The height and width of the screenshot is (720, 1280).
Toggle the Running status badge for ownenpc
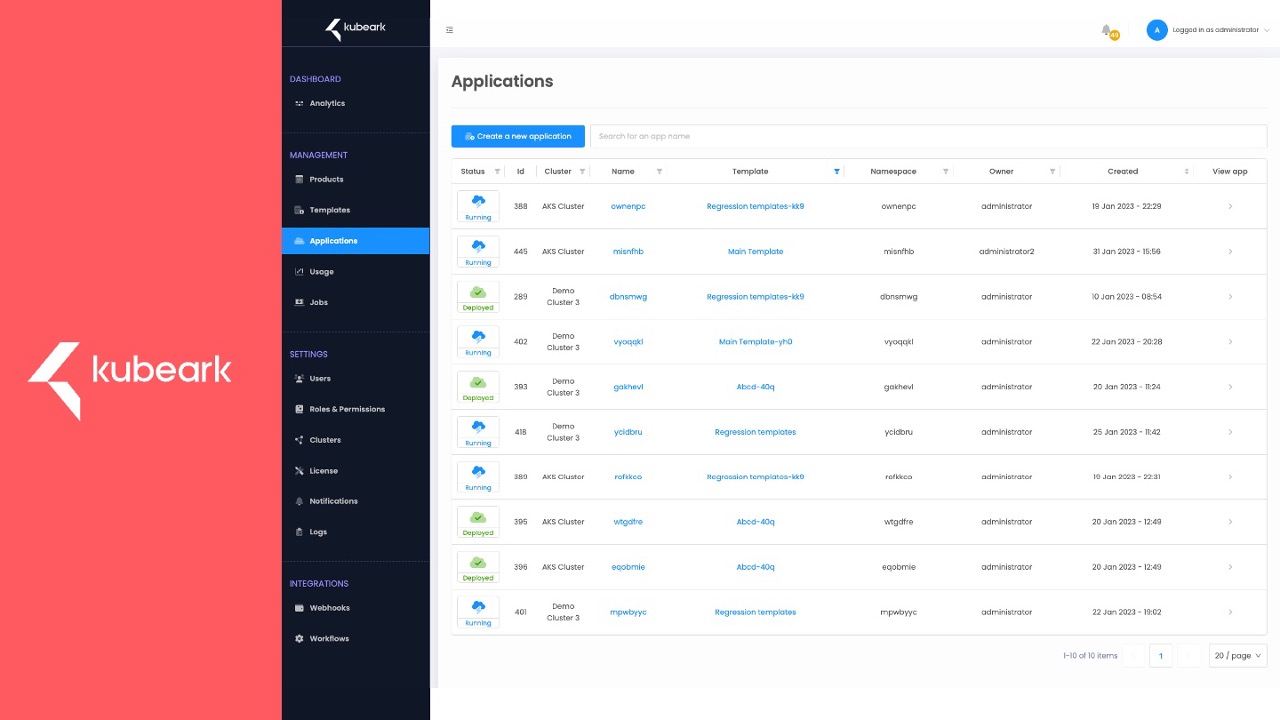coord(477,206)
